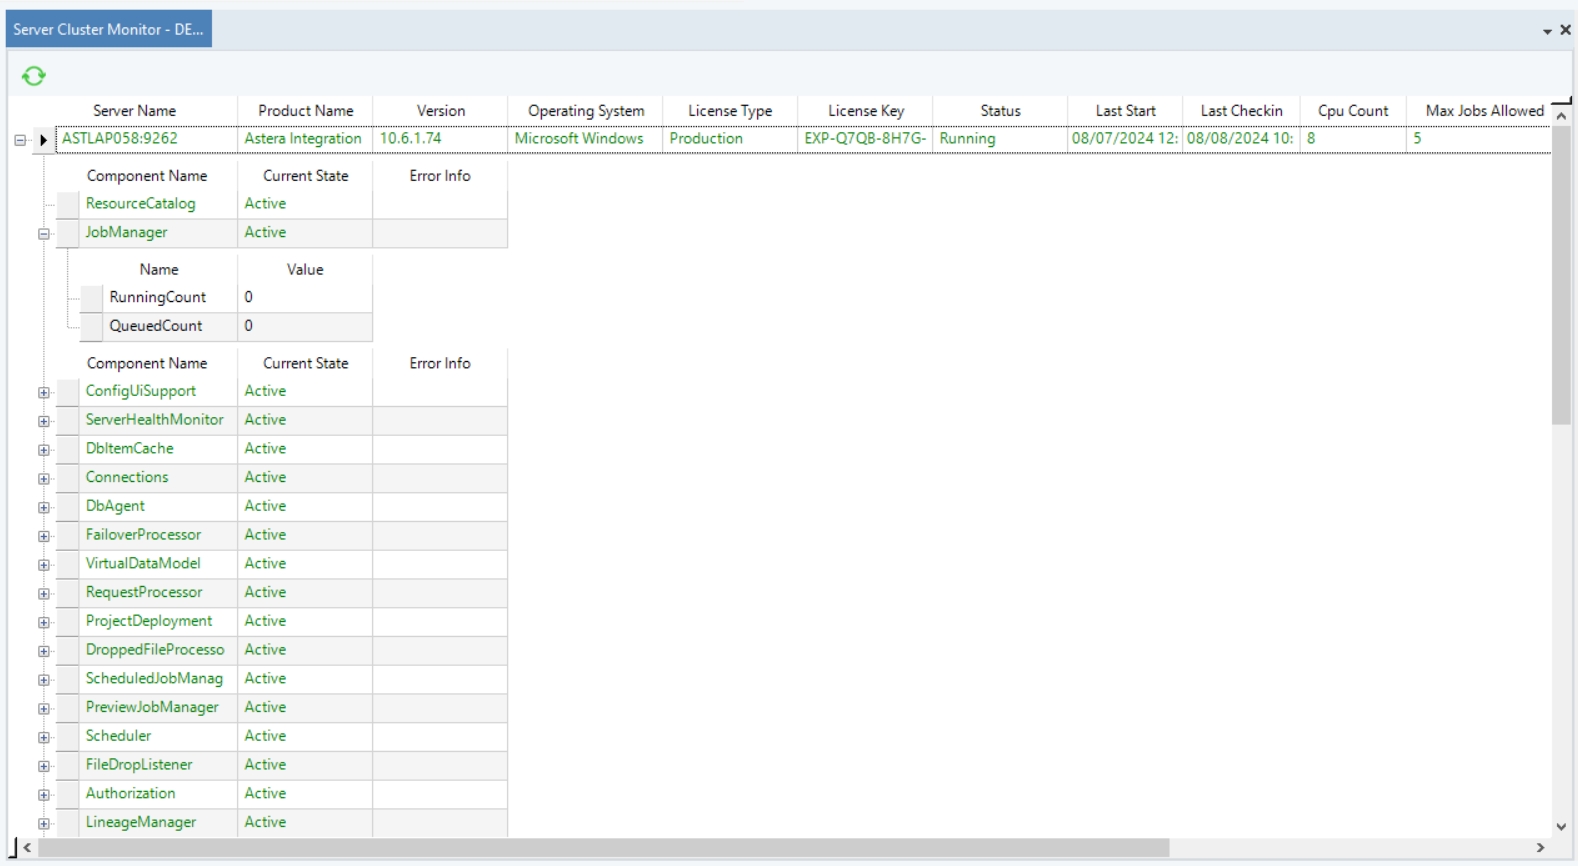This screenshot has width=1578, height=866.
Task: Expand the ServerHealthMonitor row
Action: pyautogui.click(x=44, y=421)
